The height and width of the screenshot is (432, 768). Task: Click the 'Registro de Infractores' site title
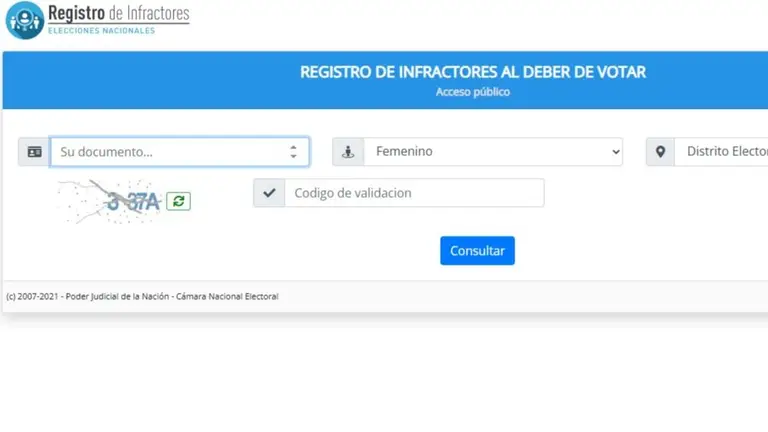click(118, 14)
